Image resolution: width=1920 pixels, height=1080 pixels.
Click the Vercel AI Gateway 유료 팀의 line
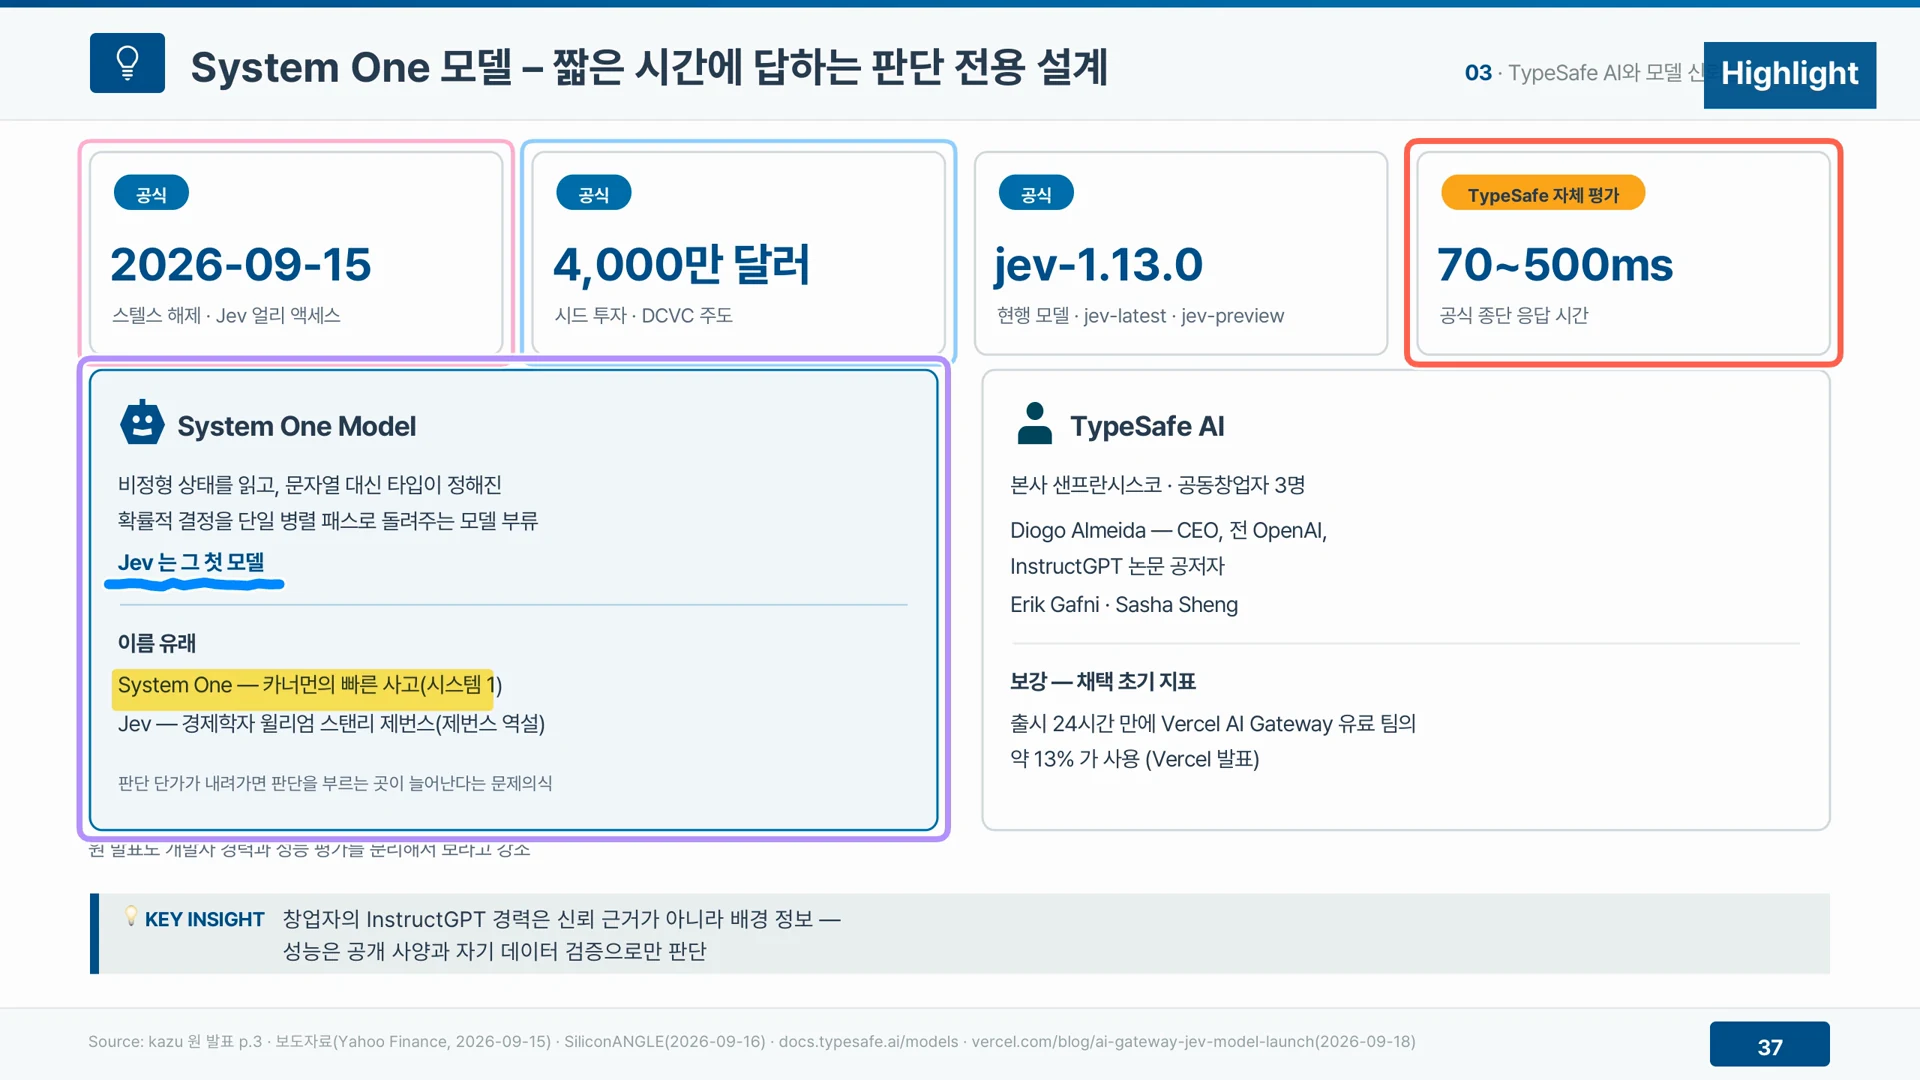pos(1213,723)
